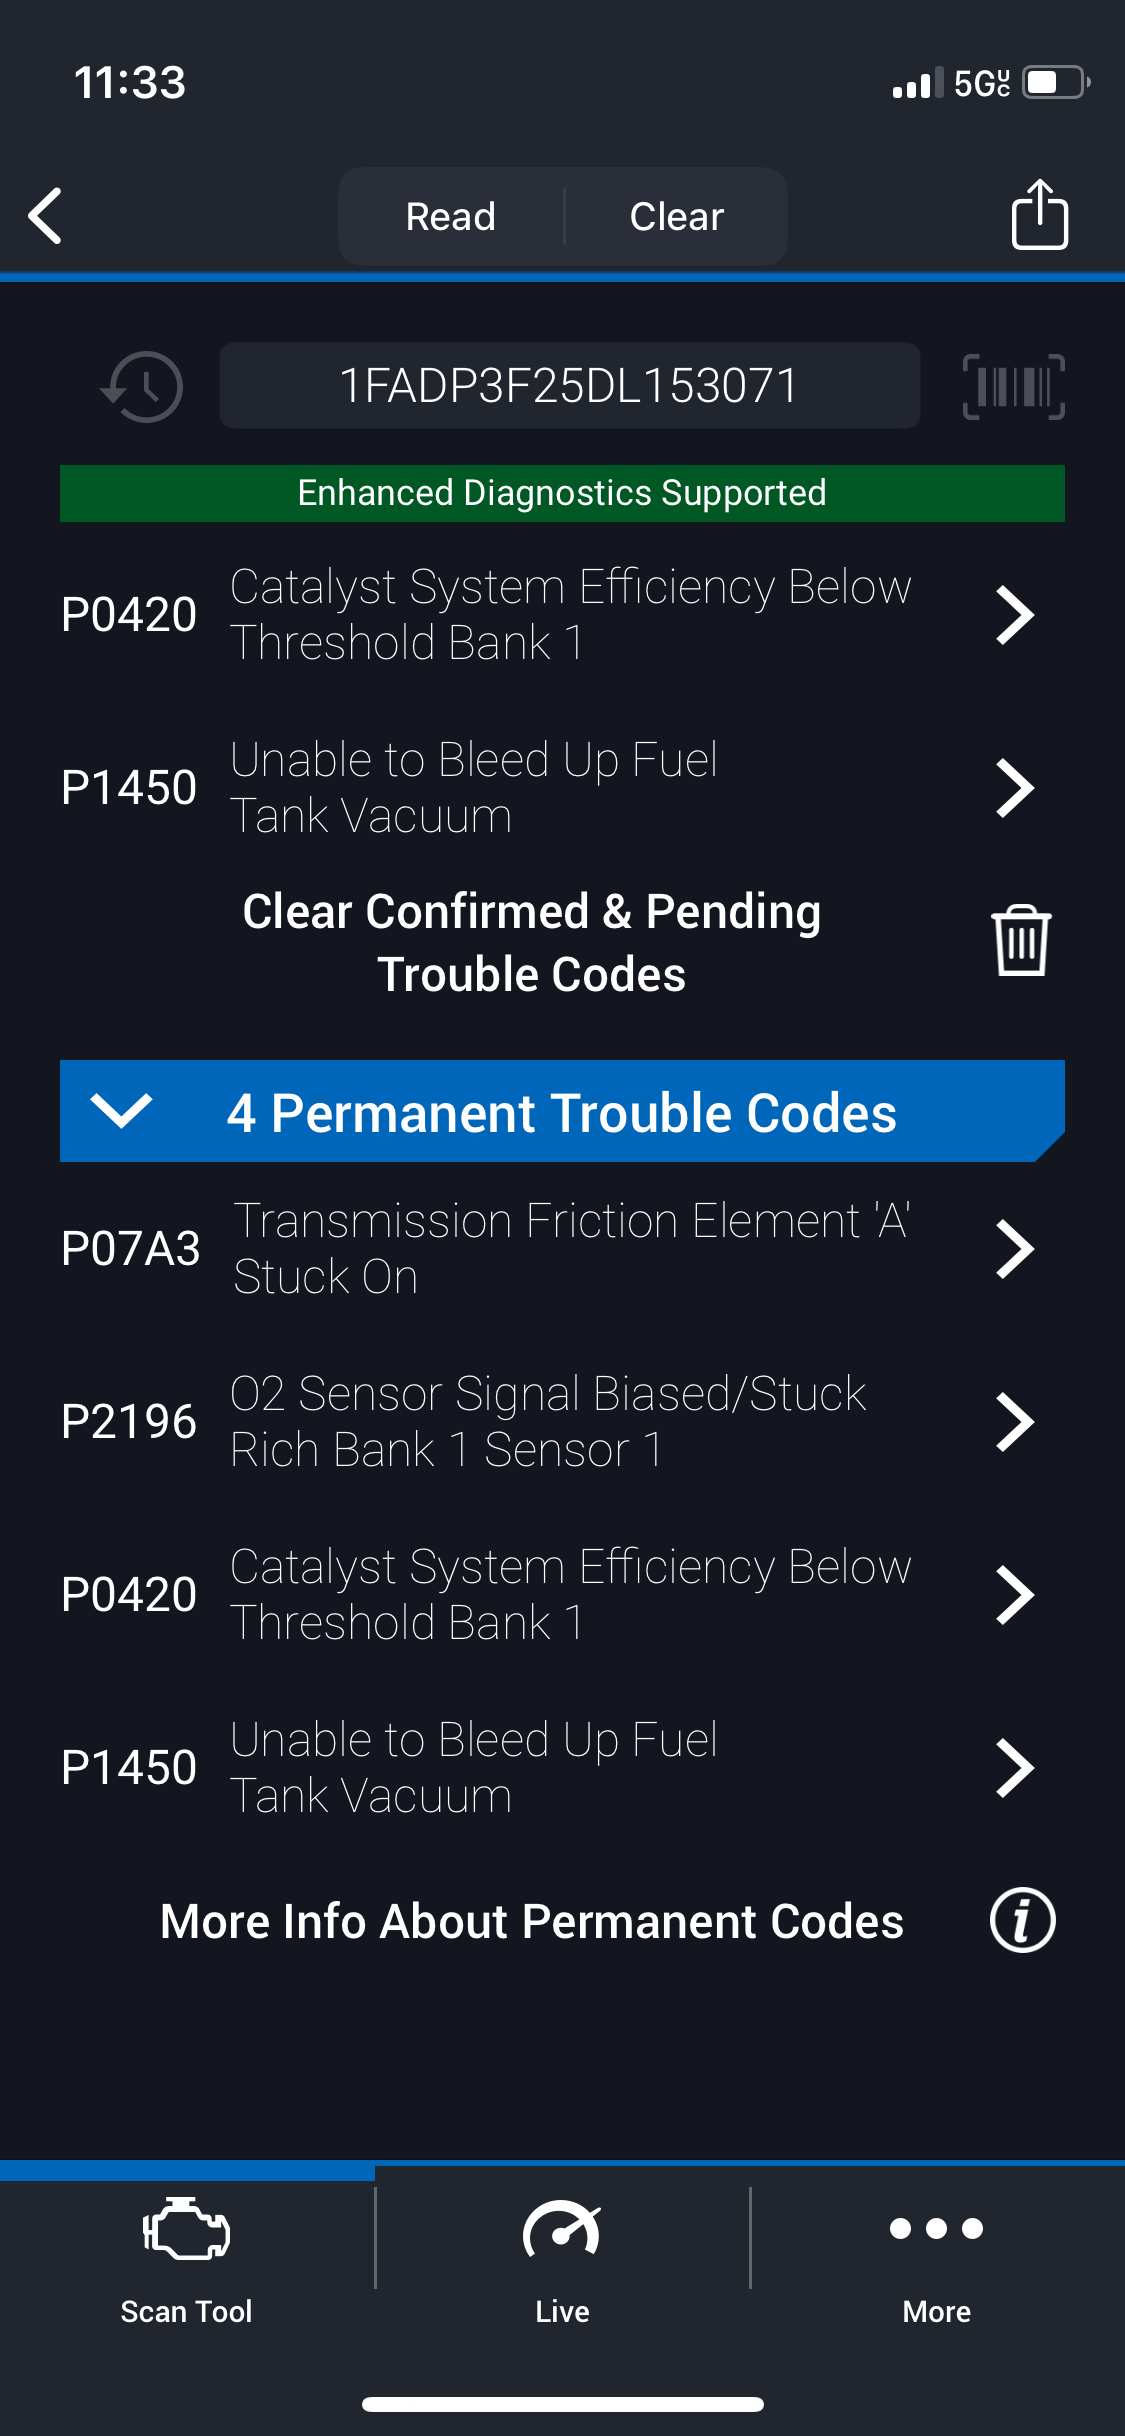
Task: Tap Clear Confirmed & Pending Trouble Codes
Action: point(532,942)
